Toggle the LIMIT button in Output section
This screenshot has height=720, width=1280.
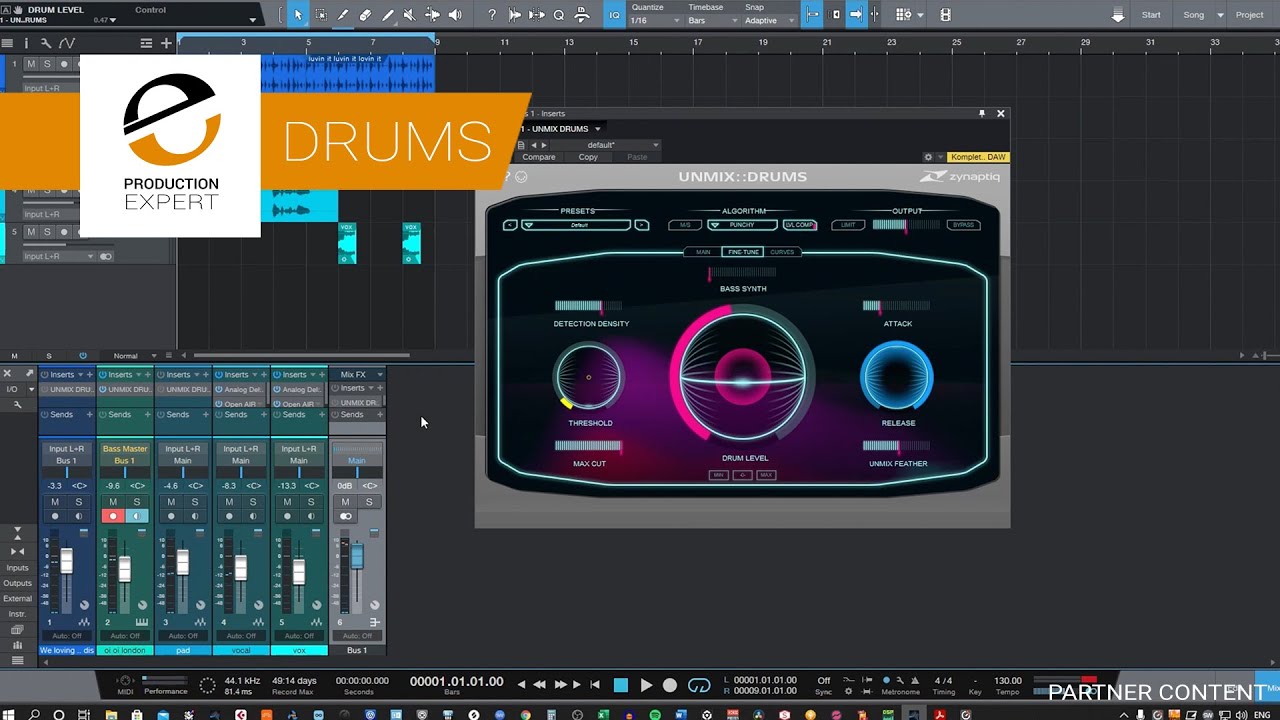tap(848, 225)
